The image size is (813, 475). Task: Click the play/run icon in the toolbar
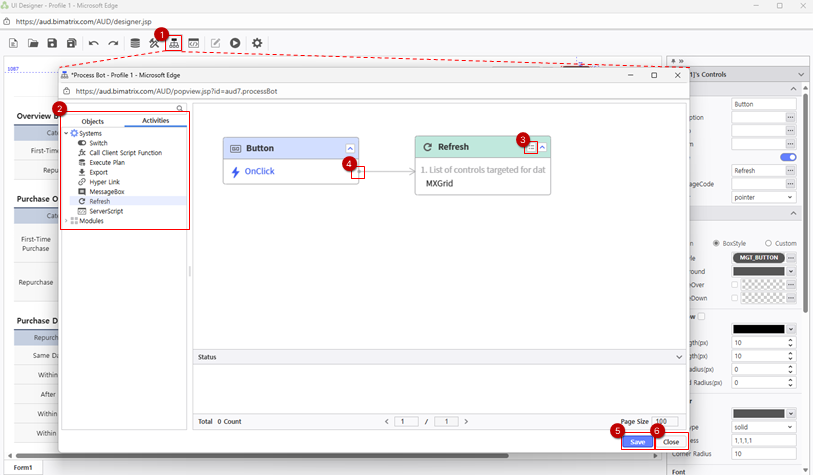pos(235,43)
